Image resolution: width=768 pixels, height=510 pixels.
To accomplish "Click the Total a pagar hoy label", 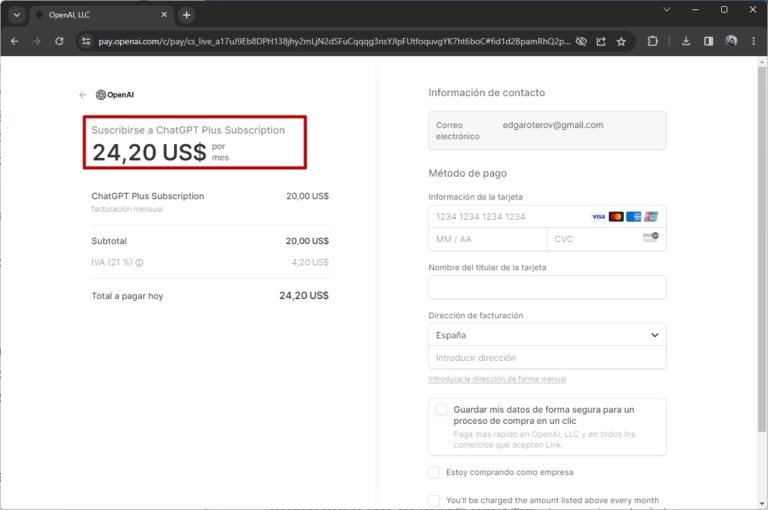I will click(x=127, y=296).
